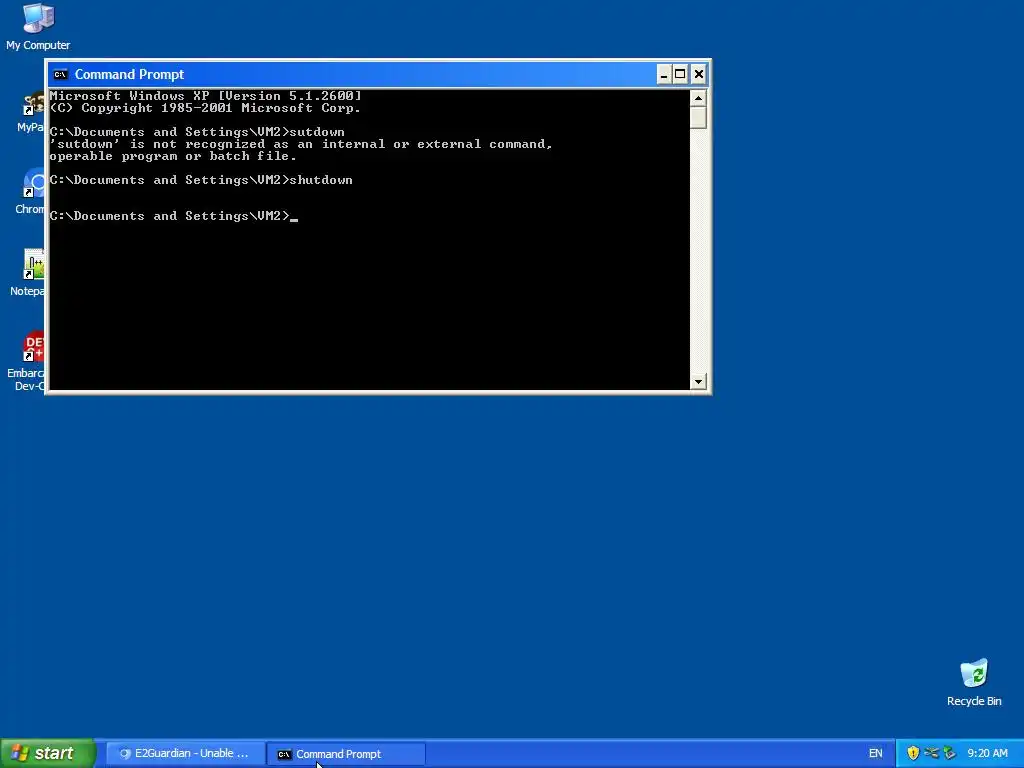Select the Embarcadero Dev-C++ desktop shortcut
This screenshot has width=1024, height=768.
[26, 362]
